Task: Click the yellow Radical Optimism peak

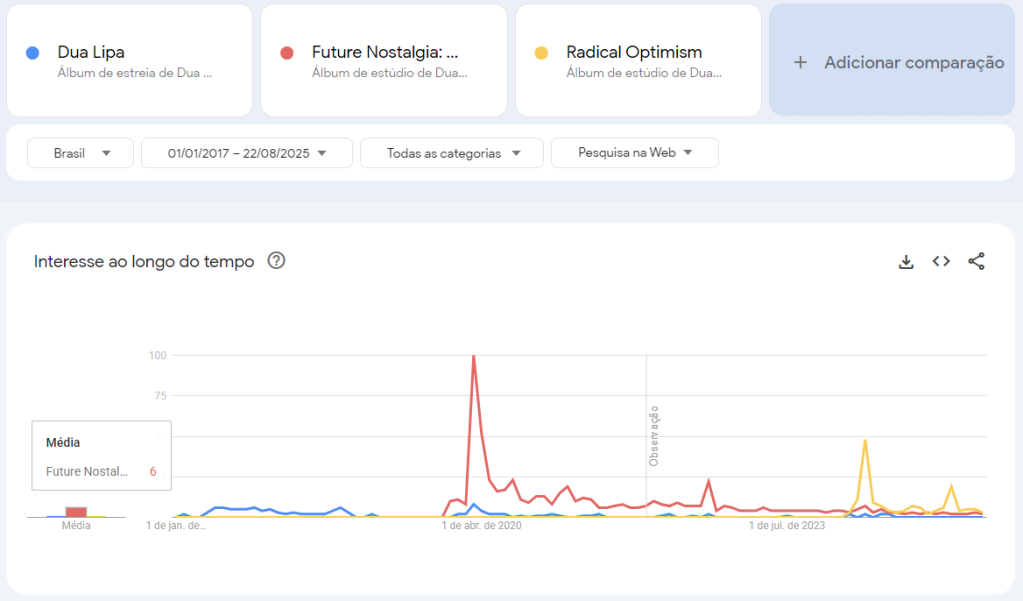Action: pos(865,440)
